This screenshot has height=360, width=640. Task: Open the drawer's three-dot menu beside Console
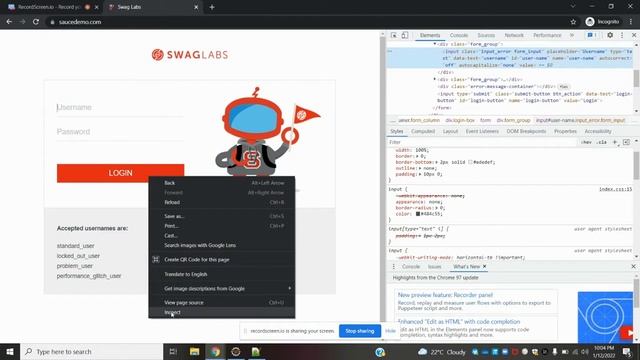click(x=393, y=267)
